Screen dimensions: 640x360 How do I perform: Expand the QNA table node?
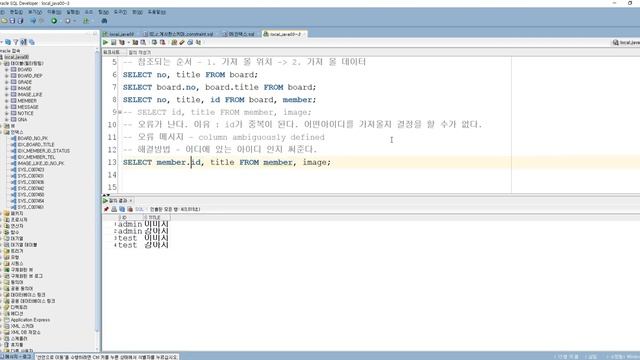[x=7, y=120]
